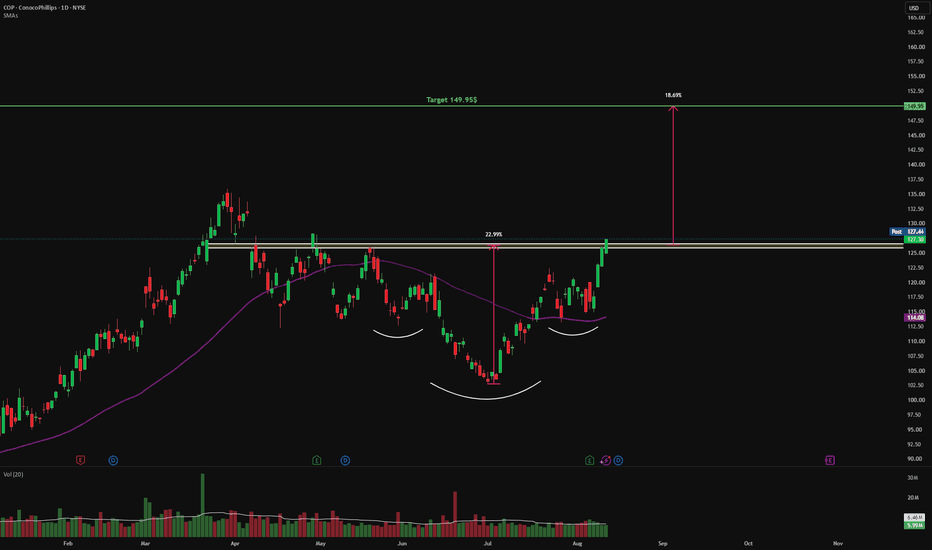
Task: Select the 149.95 green price label on the scale
Action: pos(914,106)
